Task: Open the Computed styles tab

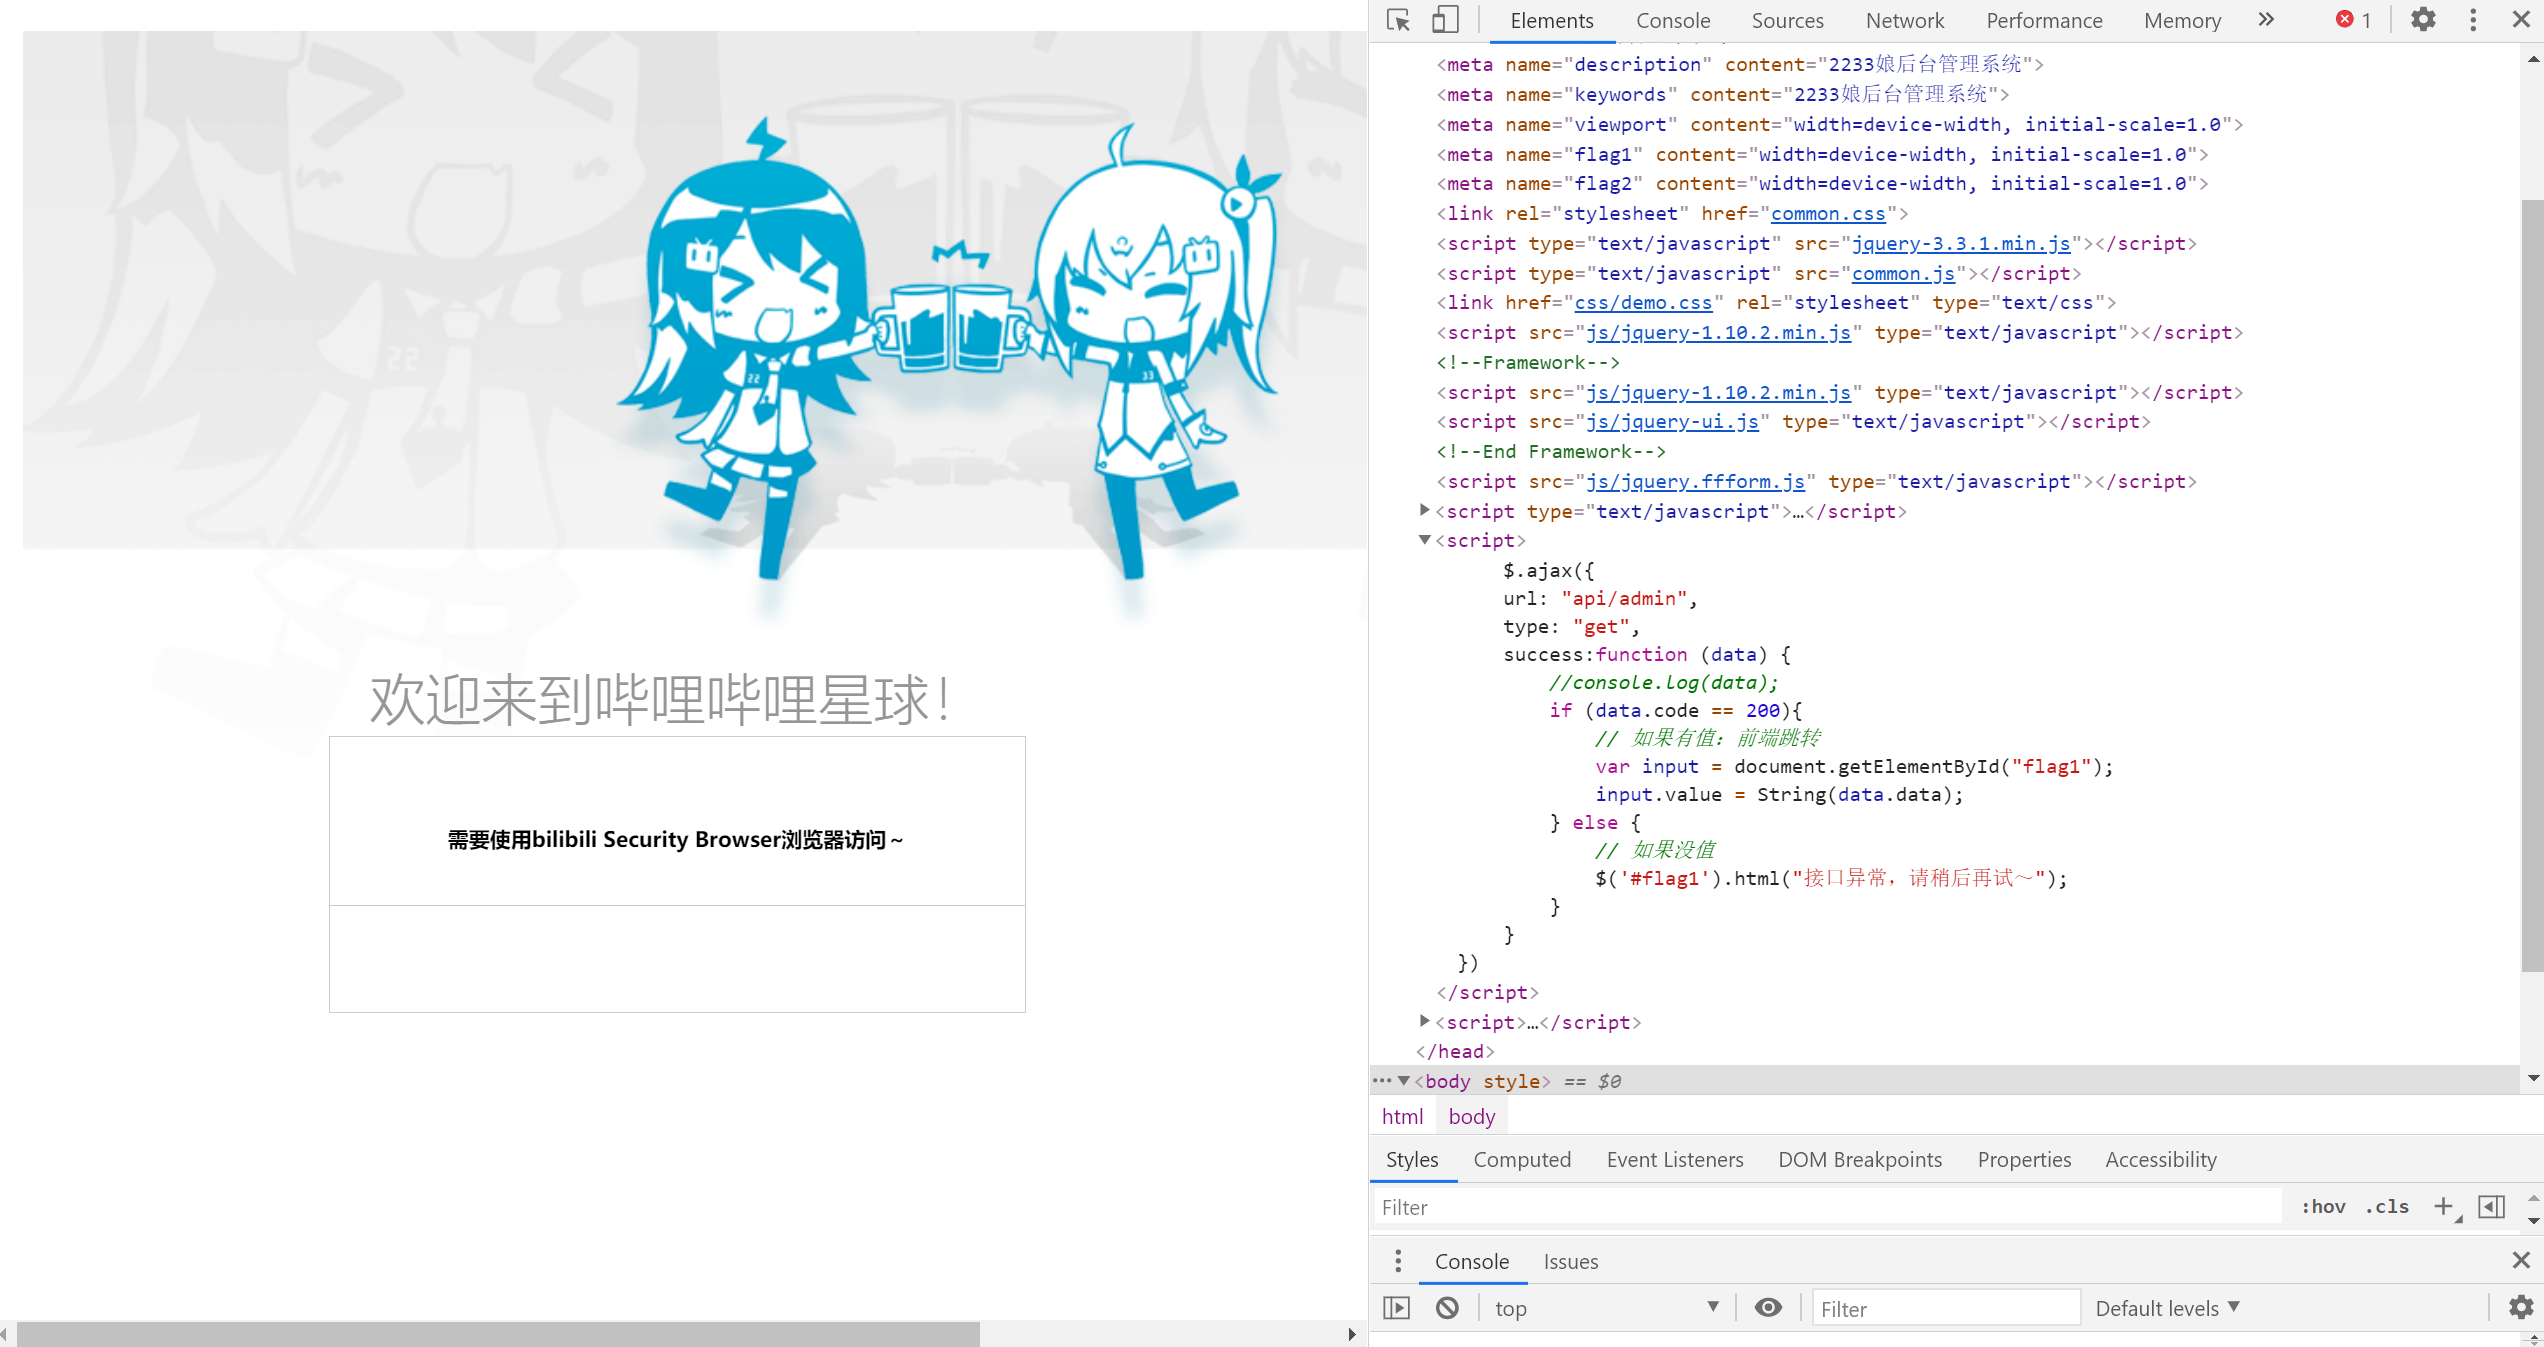Action: point(1522,1160)
